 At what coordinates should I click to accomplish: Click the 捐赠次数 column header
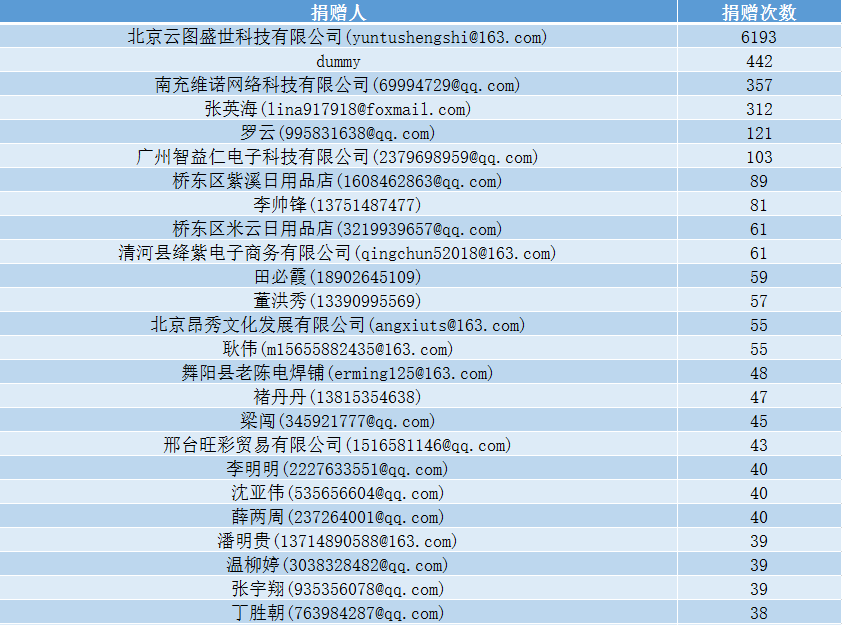(x=759, y=12)
